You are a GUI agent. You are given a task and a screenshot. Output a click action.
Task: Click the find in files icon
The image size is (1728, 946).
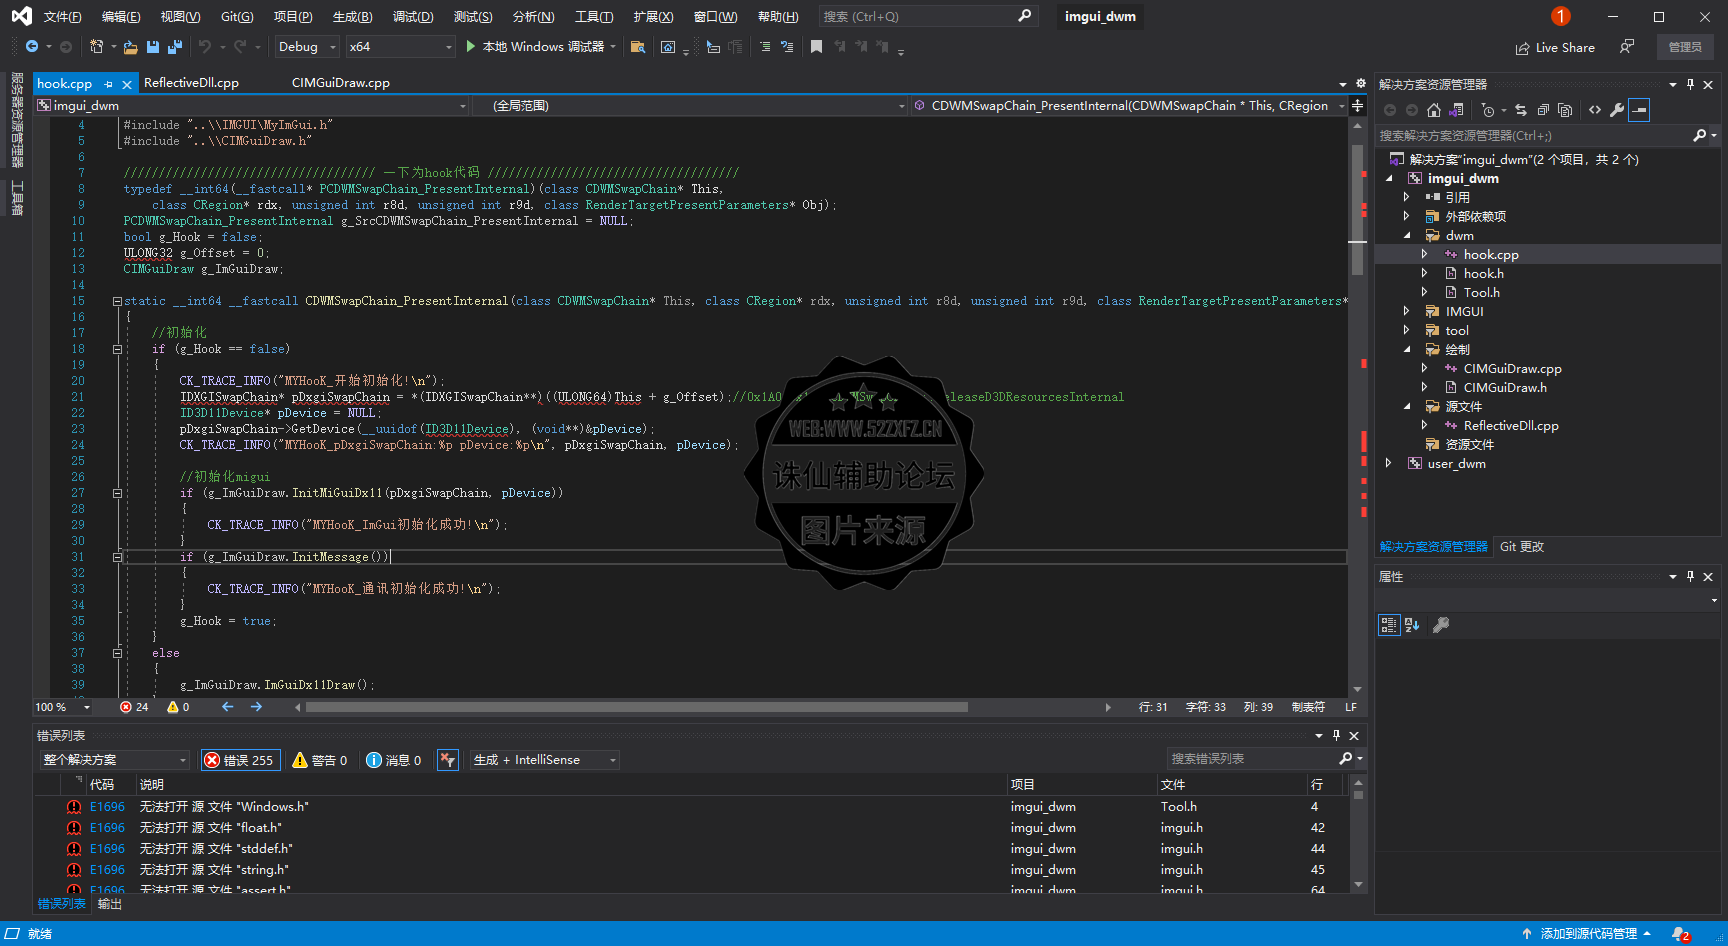coord(637,47)
